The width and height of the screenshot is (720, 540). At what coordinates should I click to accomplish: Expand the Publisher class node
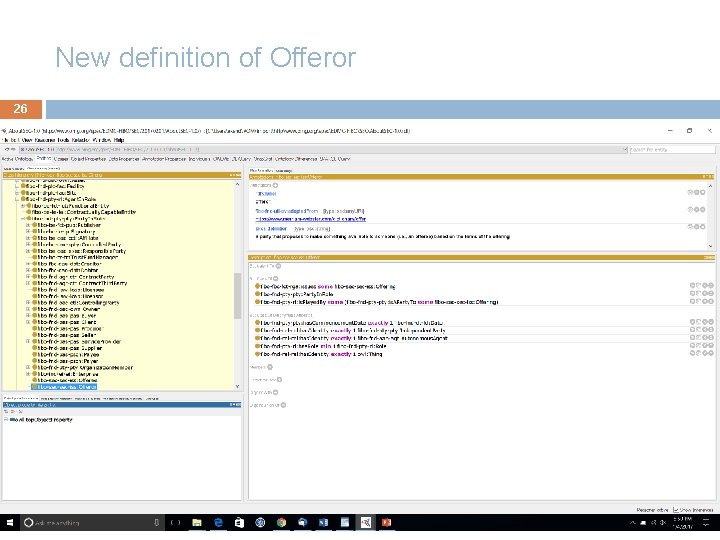click(x=28, y=225)
